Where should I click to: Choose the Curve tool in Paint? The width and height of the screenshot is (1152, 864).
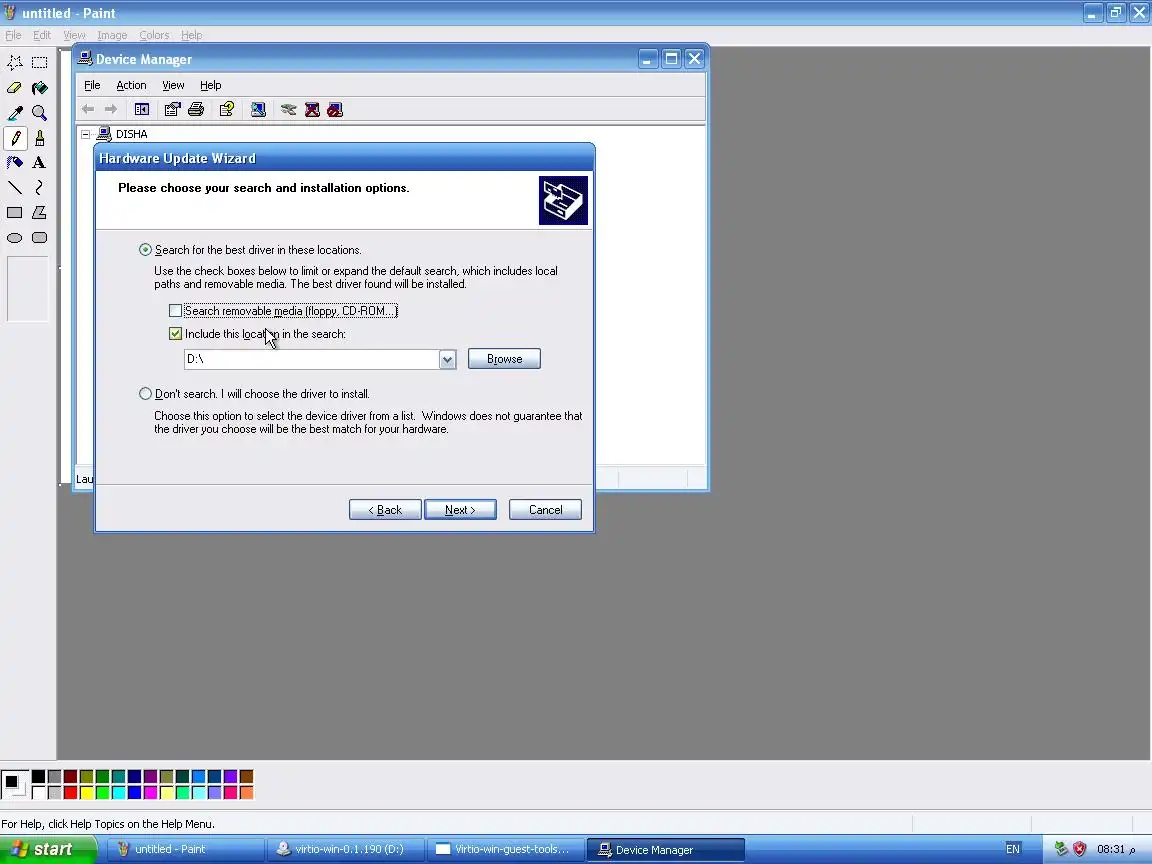click(40, 187)
